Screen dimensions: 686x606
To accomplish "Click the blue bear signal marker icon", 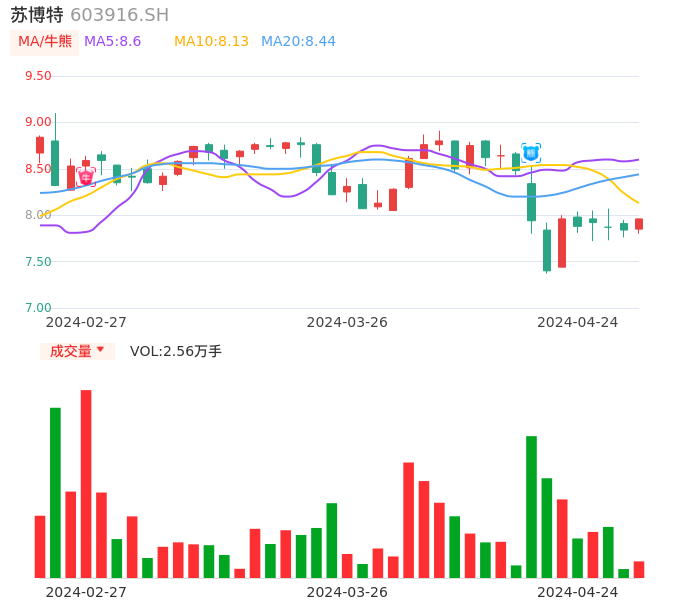I will 531,153.
